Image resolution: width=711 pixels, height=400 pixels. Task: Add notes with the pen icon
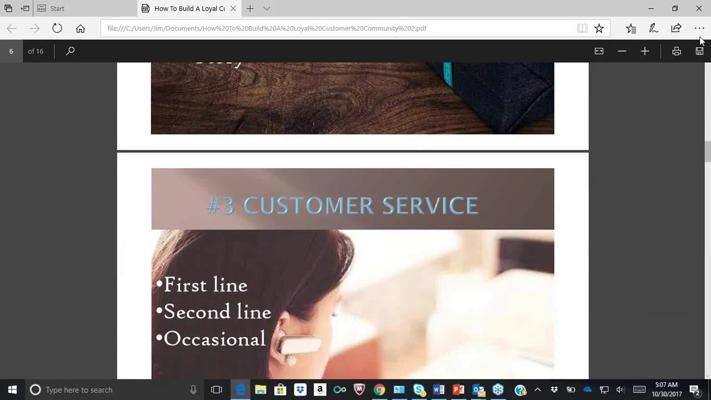coord(653,28)
